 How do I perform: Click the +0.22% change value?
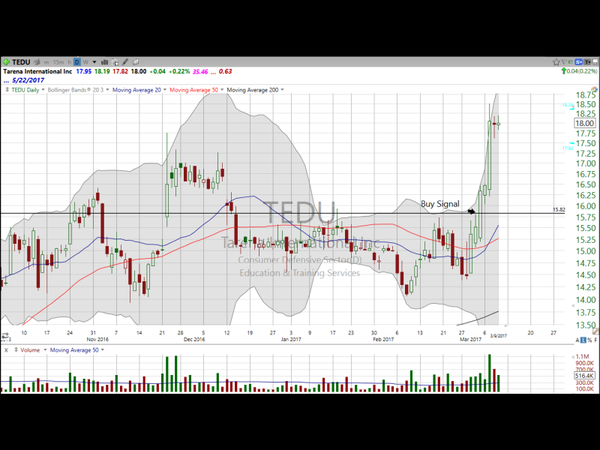[180, 72]
